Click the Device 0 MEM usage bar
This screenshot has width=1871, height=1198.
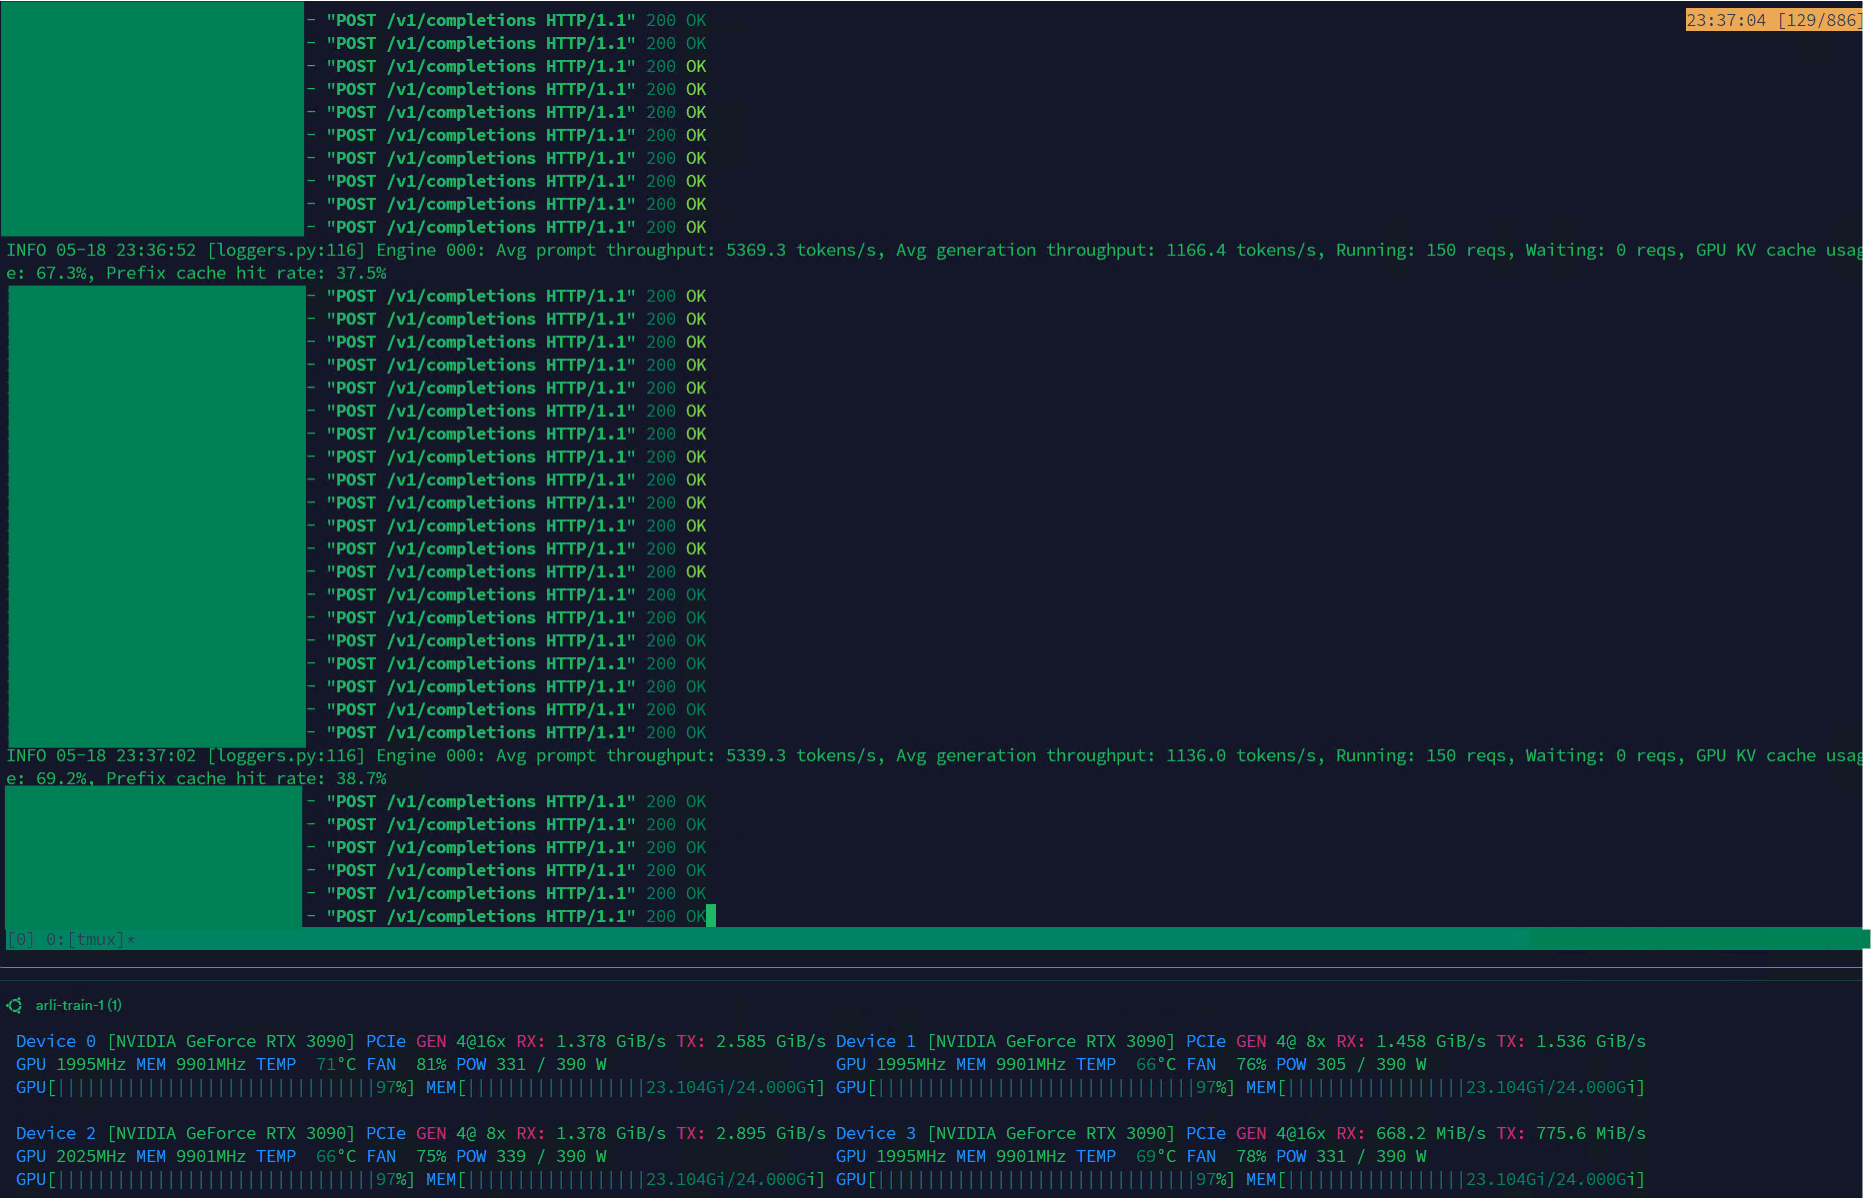click(x=625, y=1088)
